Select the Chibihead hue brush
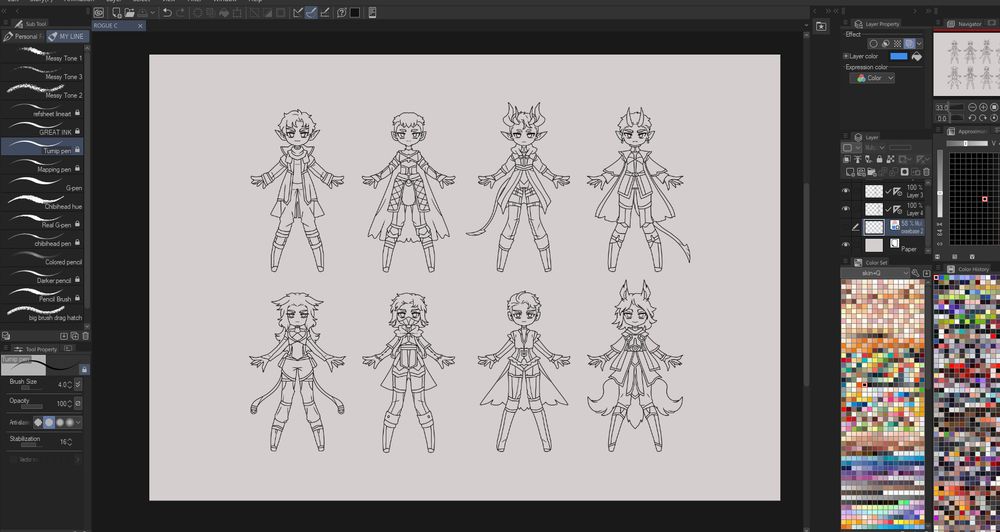1000x532 pixels. [42, 203]
